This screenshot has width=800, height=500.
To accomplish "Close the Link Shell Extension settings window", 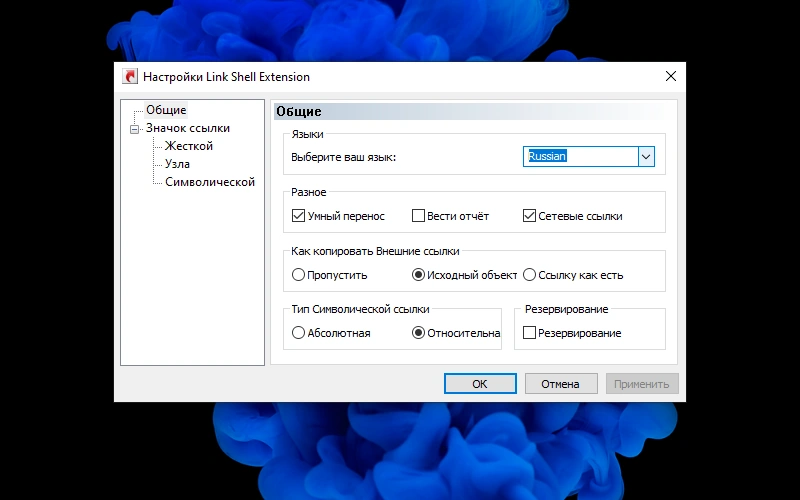I will click(670, 77).
